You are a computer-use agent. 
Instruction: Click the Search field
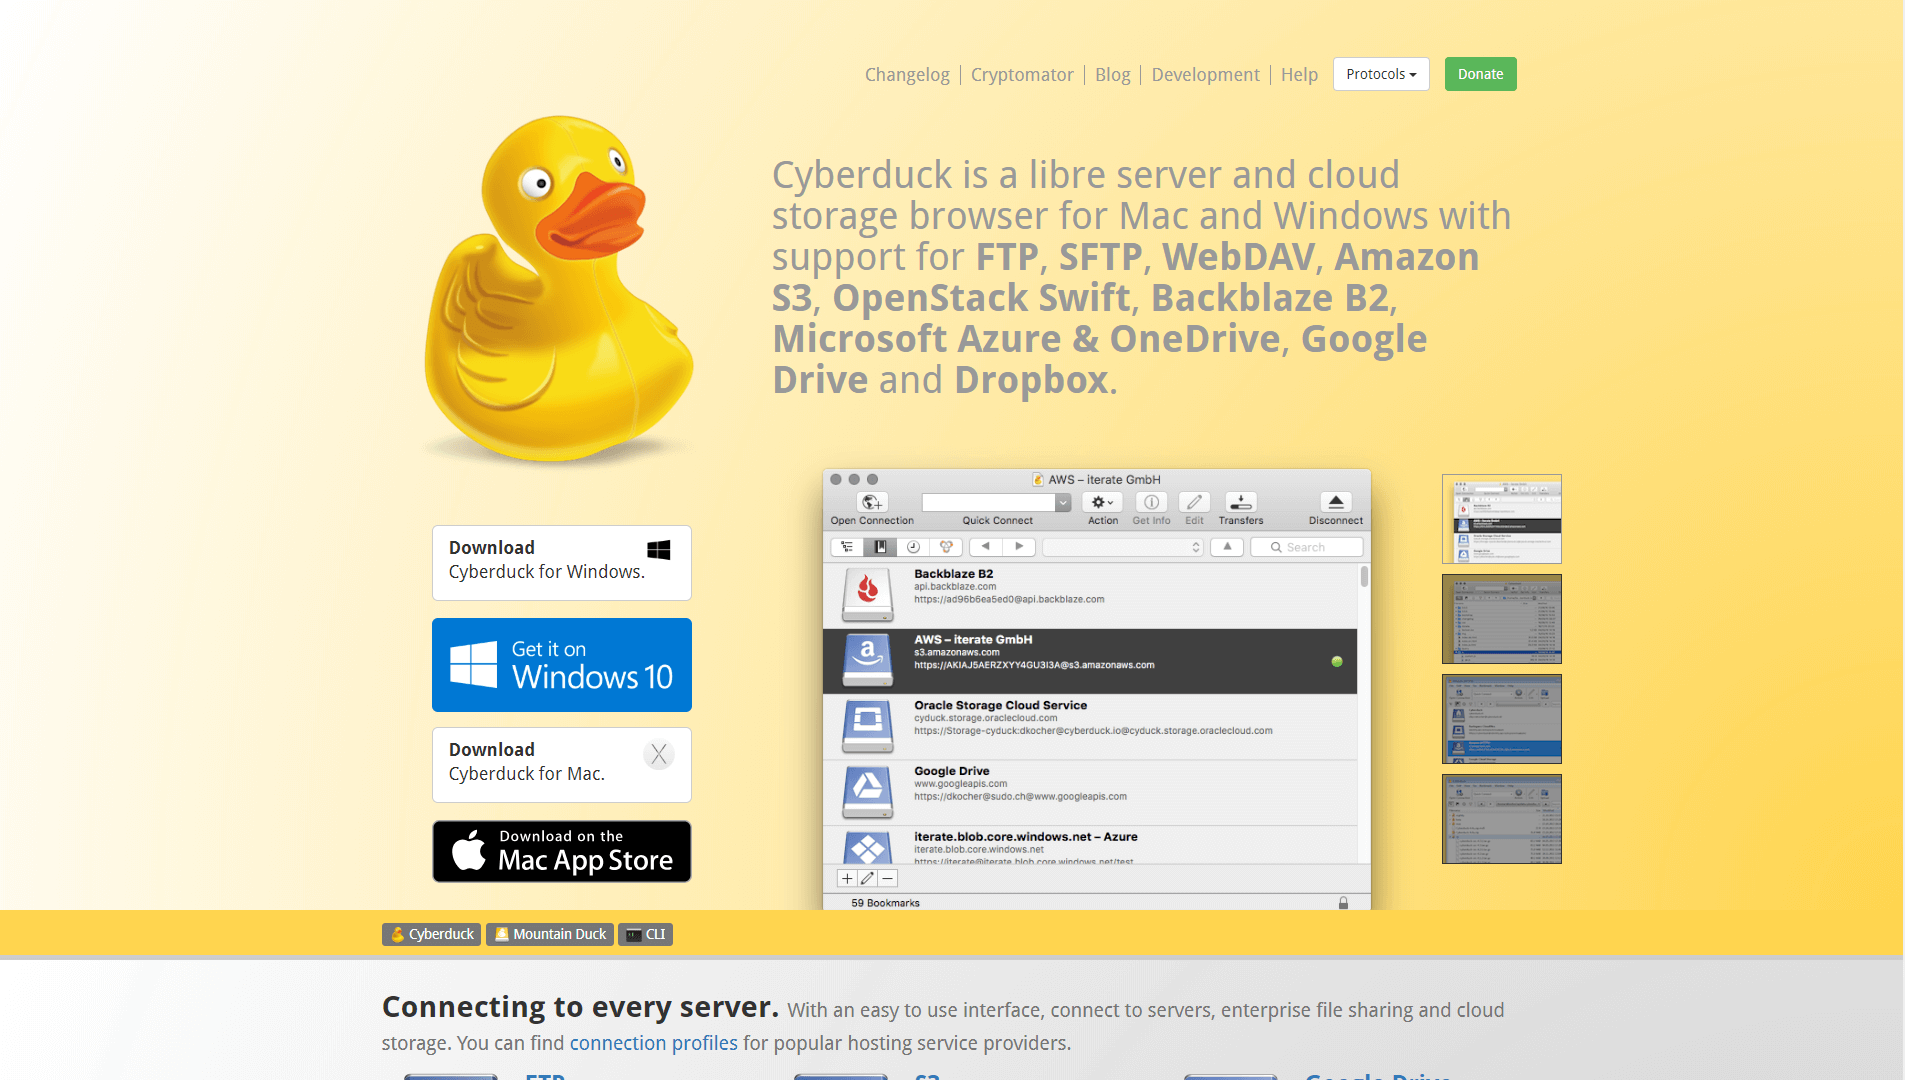[x=1307, y=547]
